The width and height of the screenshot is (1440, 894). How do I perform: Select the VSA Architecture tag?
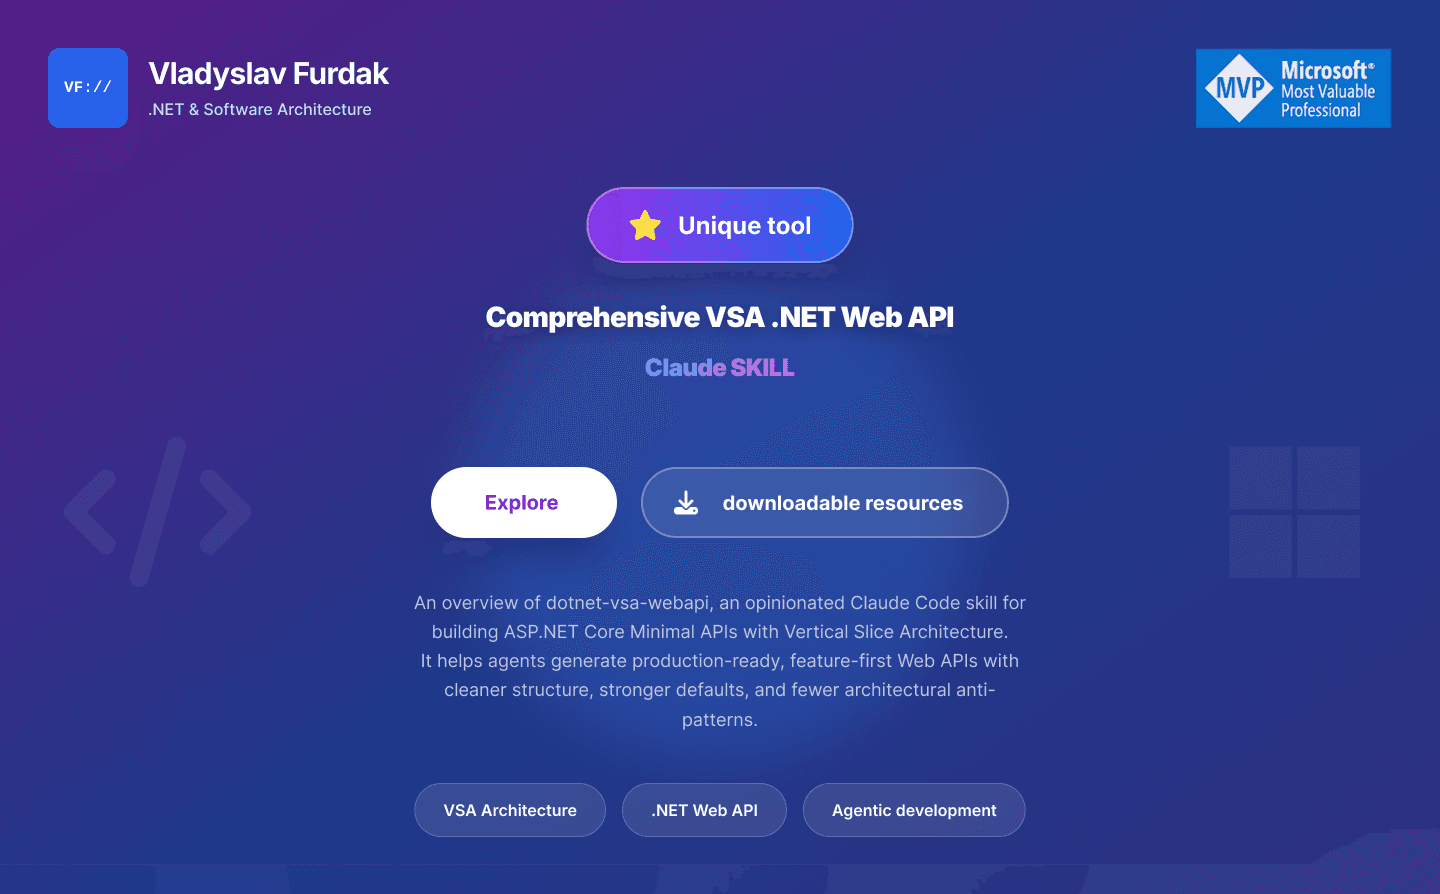510,810
